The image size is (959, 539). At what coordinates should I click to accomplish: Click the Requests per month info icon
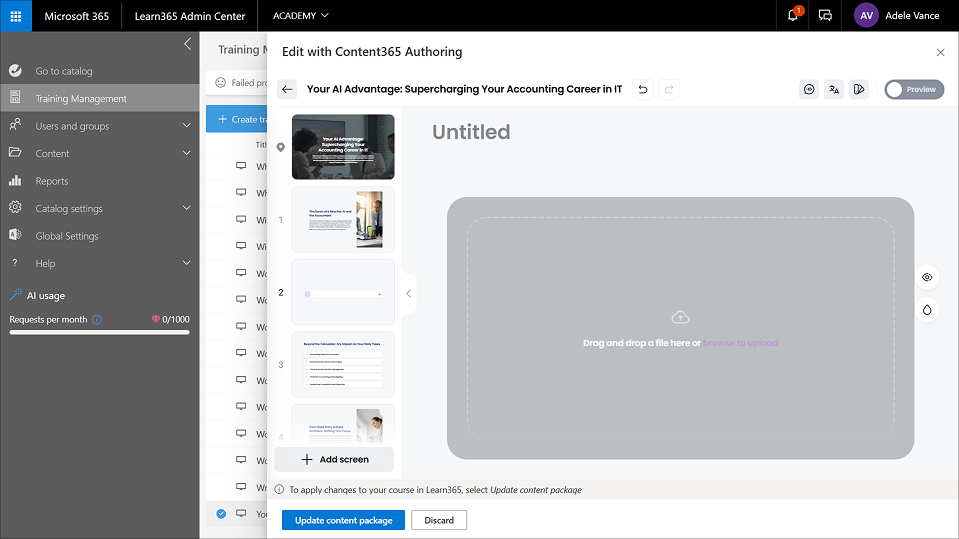point(97,320)
